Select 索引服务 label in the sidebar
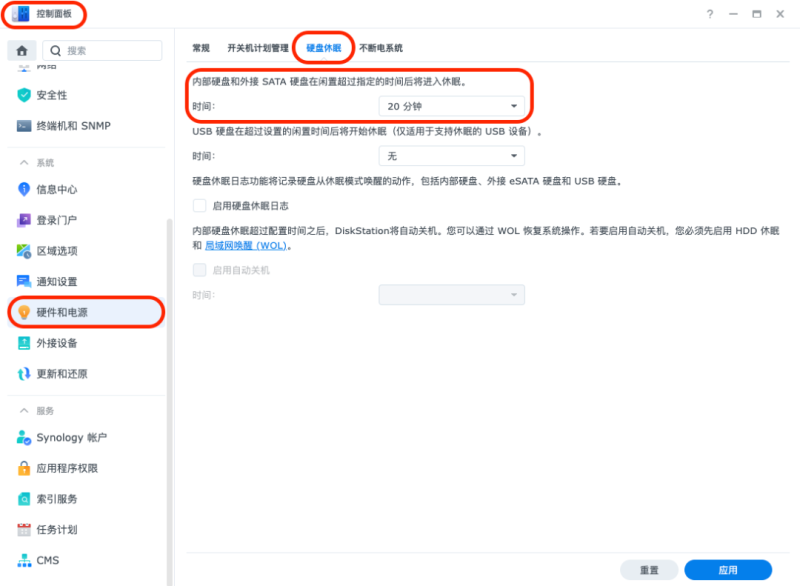The width and height of the screenshot is (800, 586). [x=57, y=499]
